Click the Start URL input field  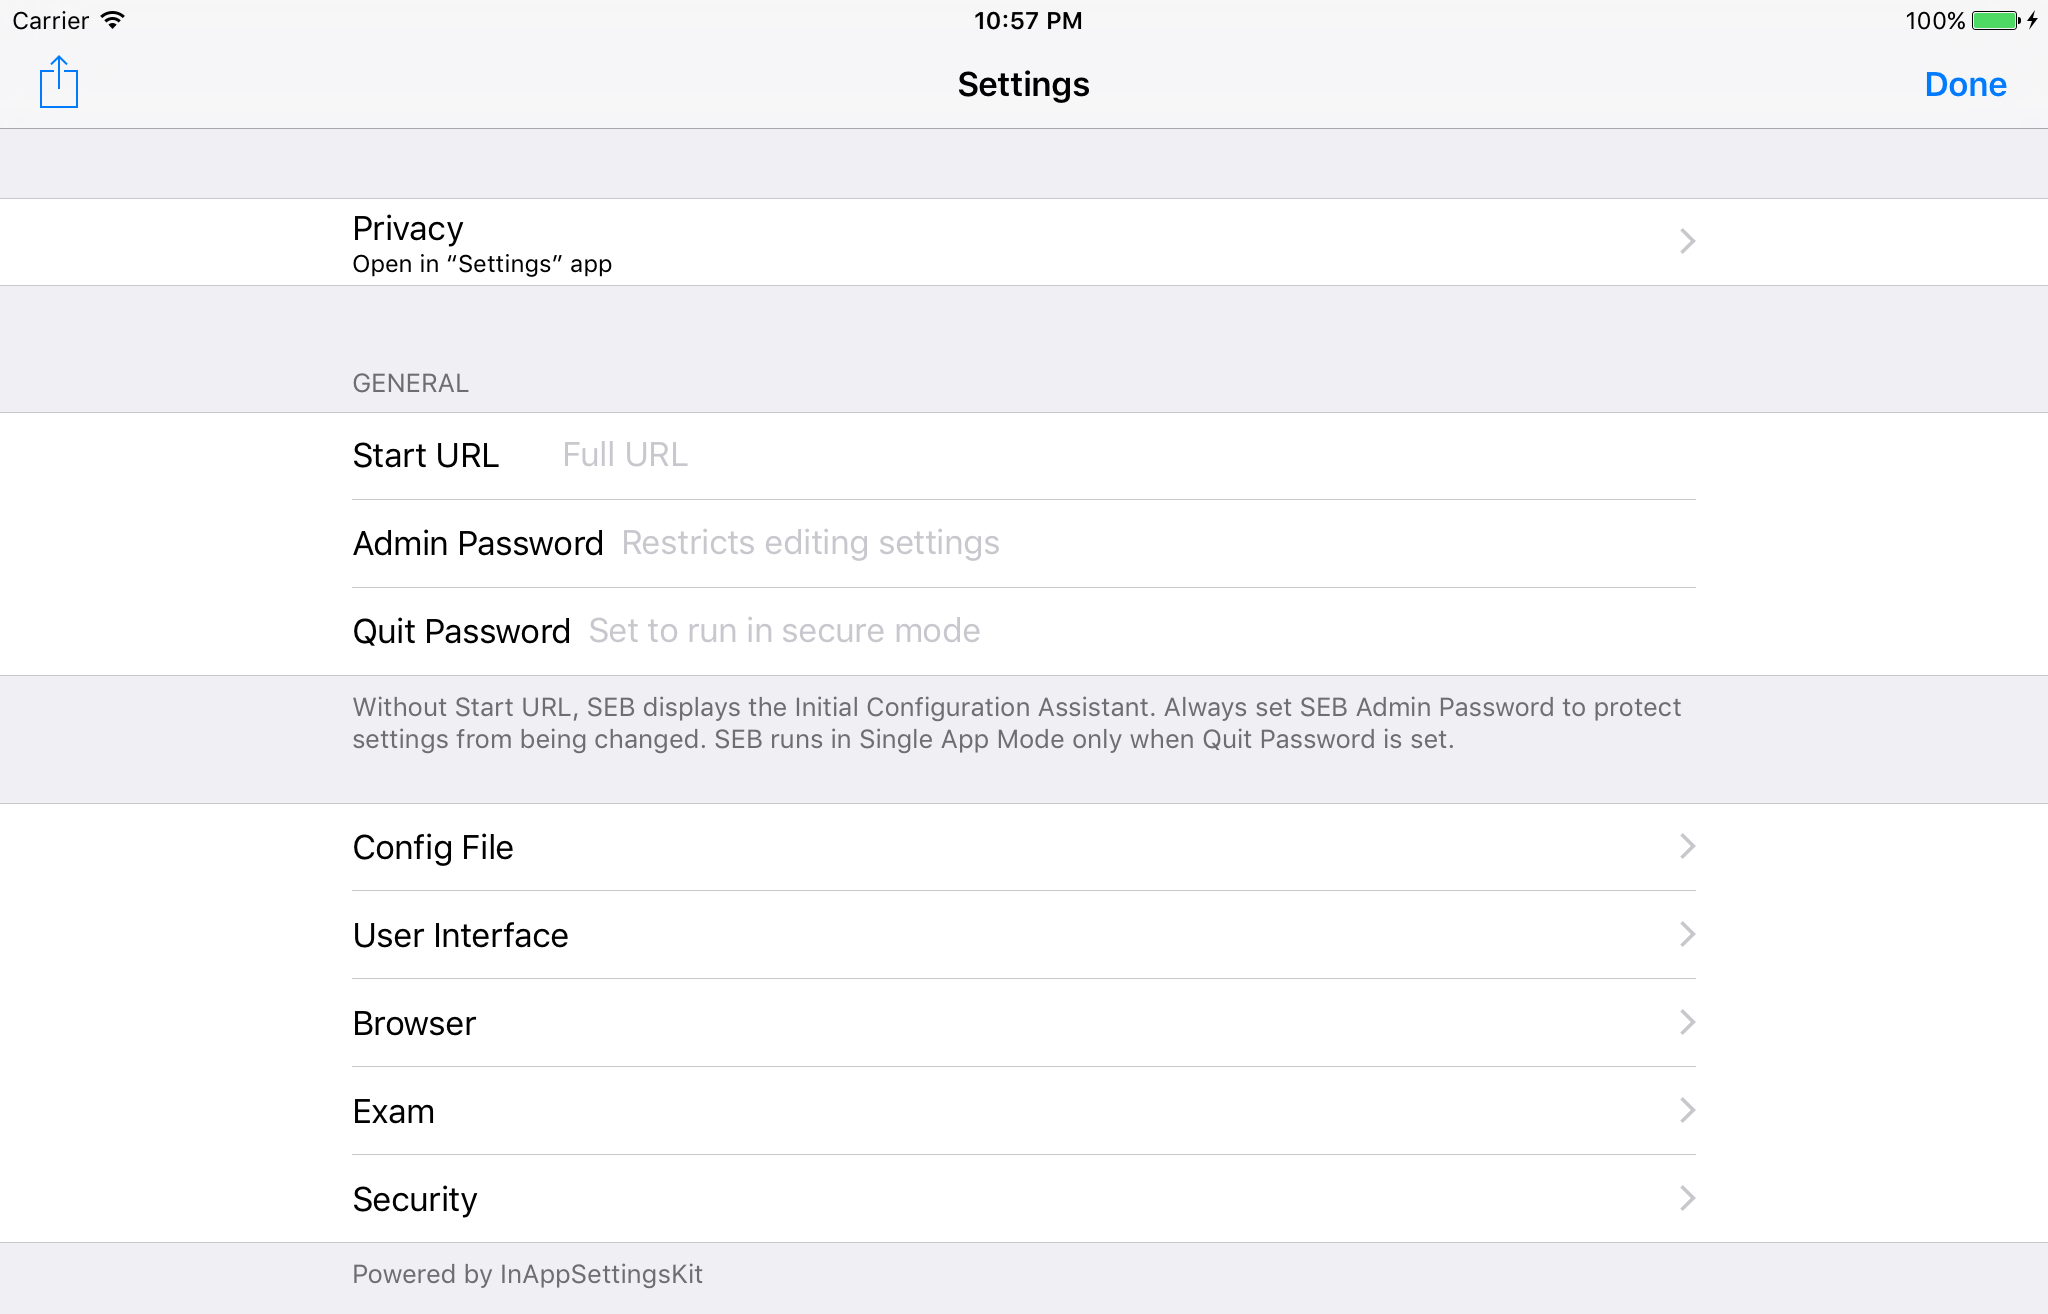[1128, 456]
